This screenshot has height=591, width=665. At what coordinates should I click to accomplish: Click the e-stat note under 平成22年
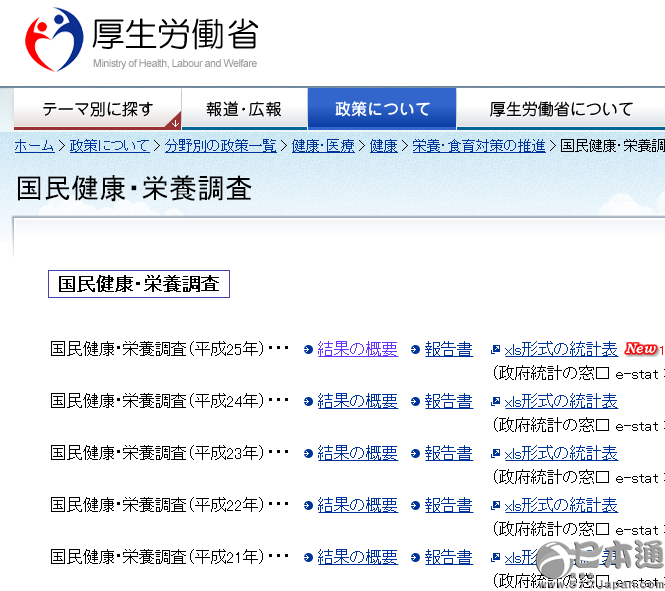click(578, 530)
